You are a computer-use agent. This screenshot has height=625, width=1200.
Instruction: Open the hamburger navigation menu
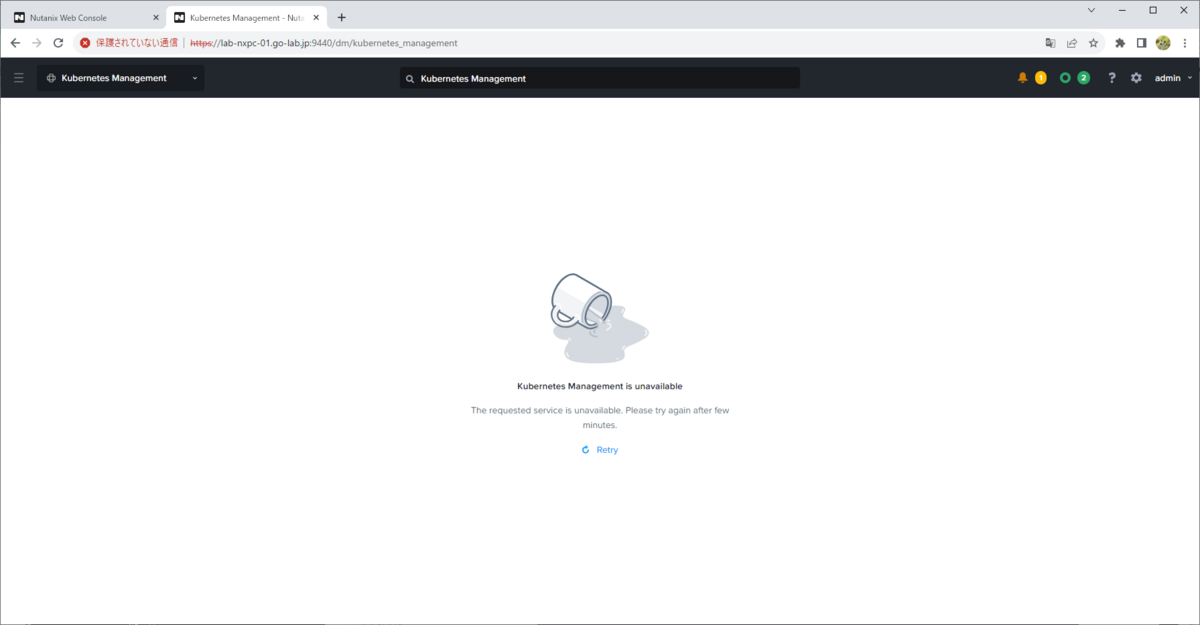click(x=19, y=78)
